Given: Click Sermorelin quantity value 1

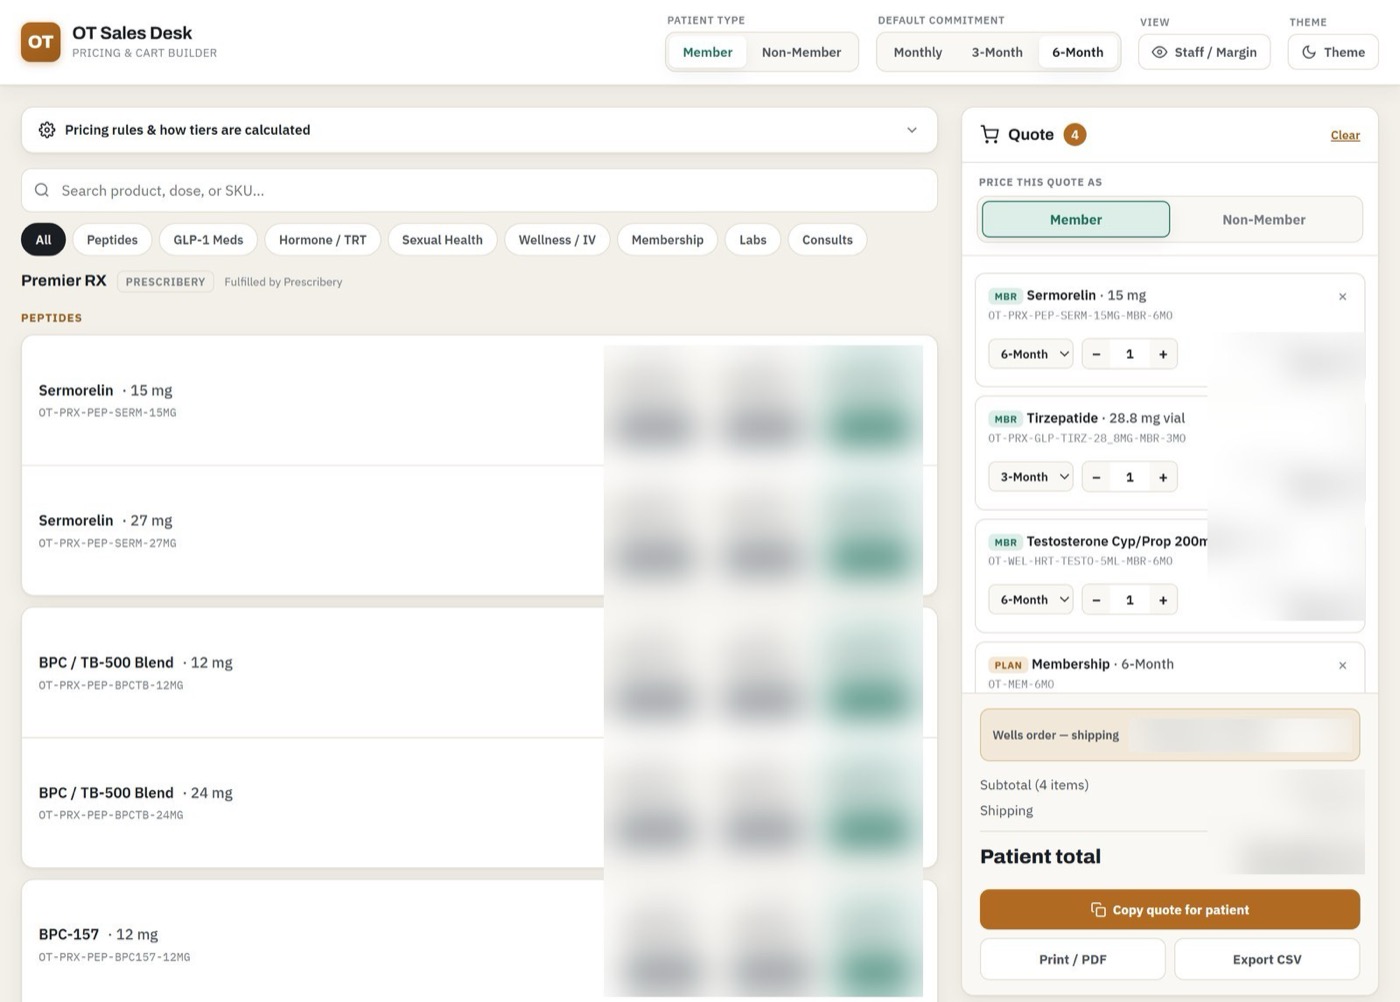Looking at the screenshot, I should [x=1130, y=354].
